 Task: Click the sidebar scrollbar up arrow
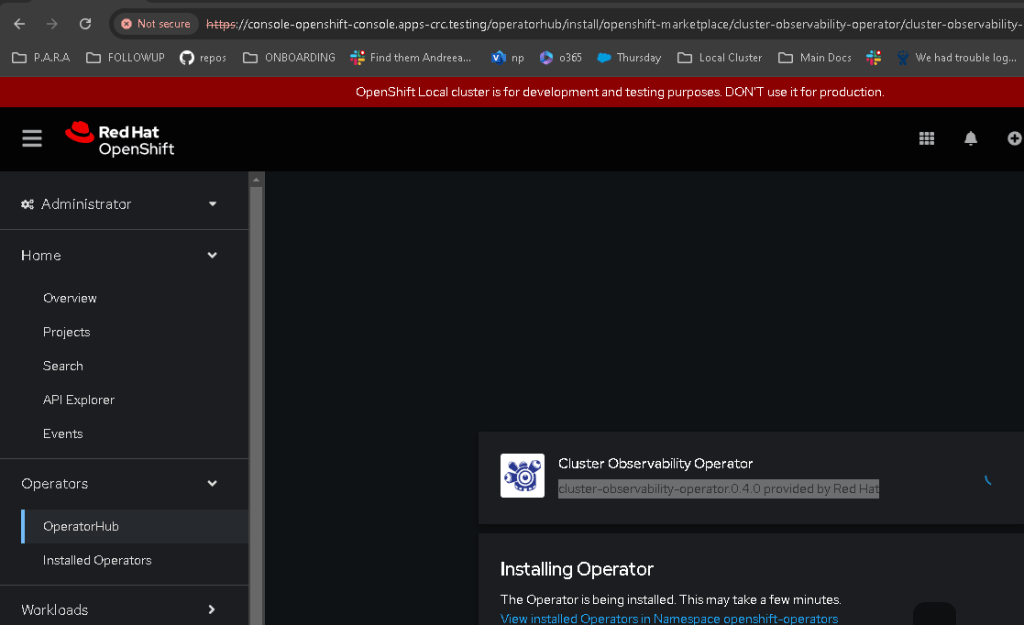pyautogui.click(x=256, y=179)
